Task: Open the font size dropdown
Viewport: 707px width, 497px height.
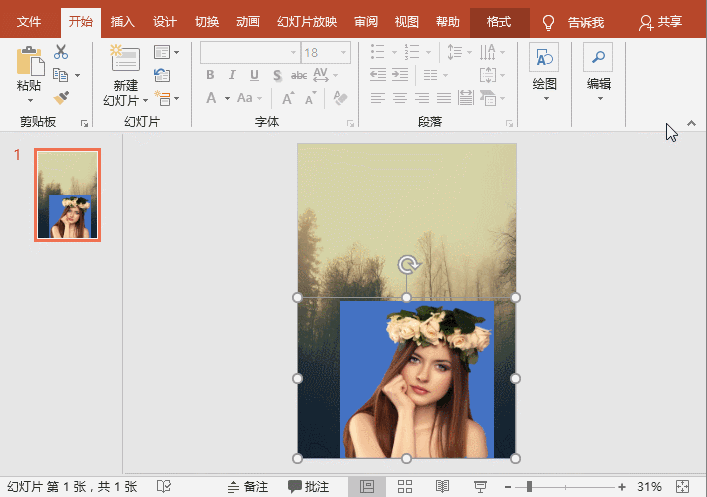Action: click(344, 52)
